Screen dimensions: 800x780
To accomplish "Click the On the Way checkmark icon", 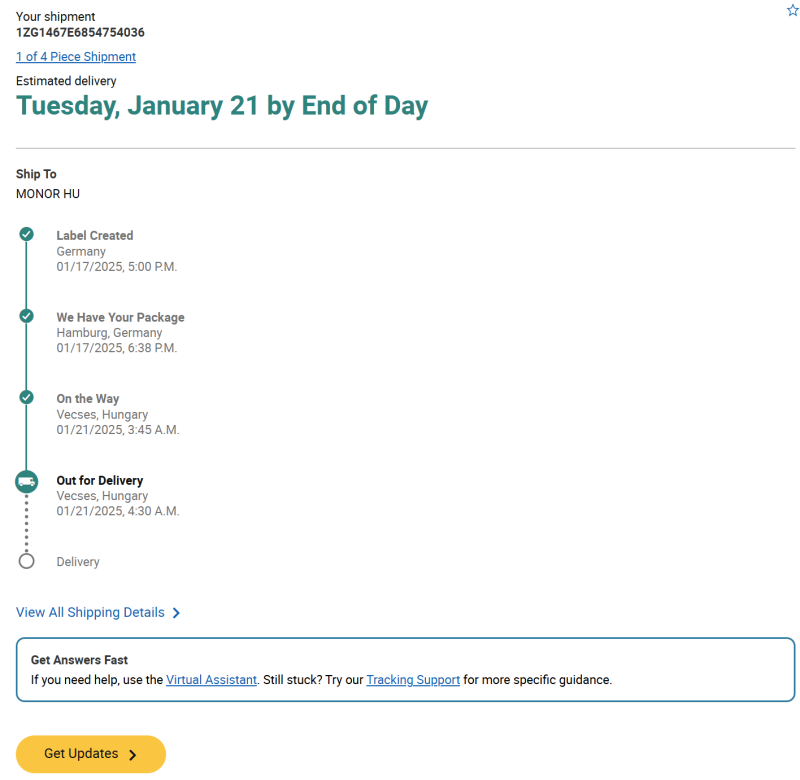I will 27,397.
